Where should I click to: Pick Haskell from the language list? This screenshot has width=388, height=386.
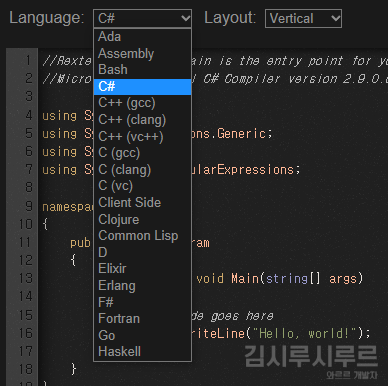pos(142,352)
